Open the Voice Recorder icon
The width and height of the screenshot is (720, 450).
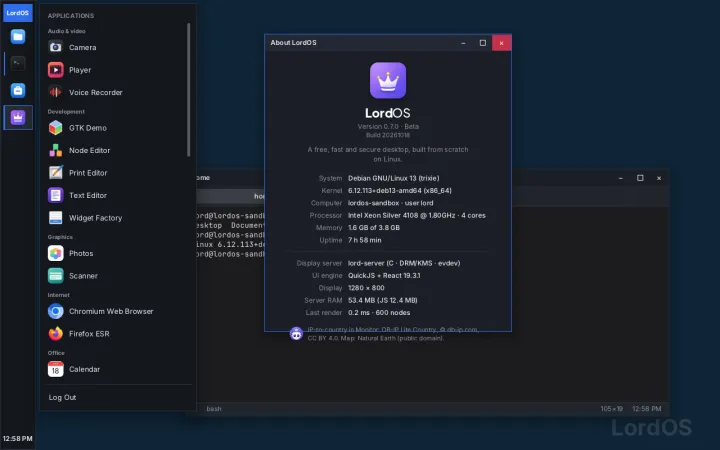(56, 92)
